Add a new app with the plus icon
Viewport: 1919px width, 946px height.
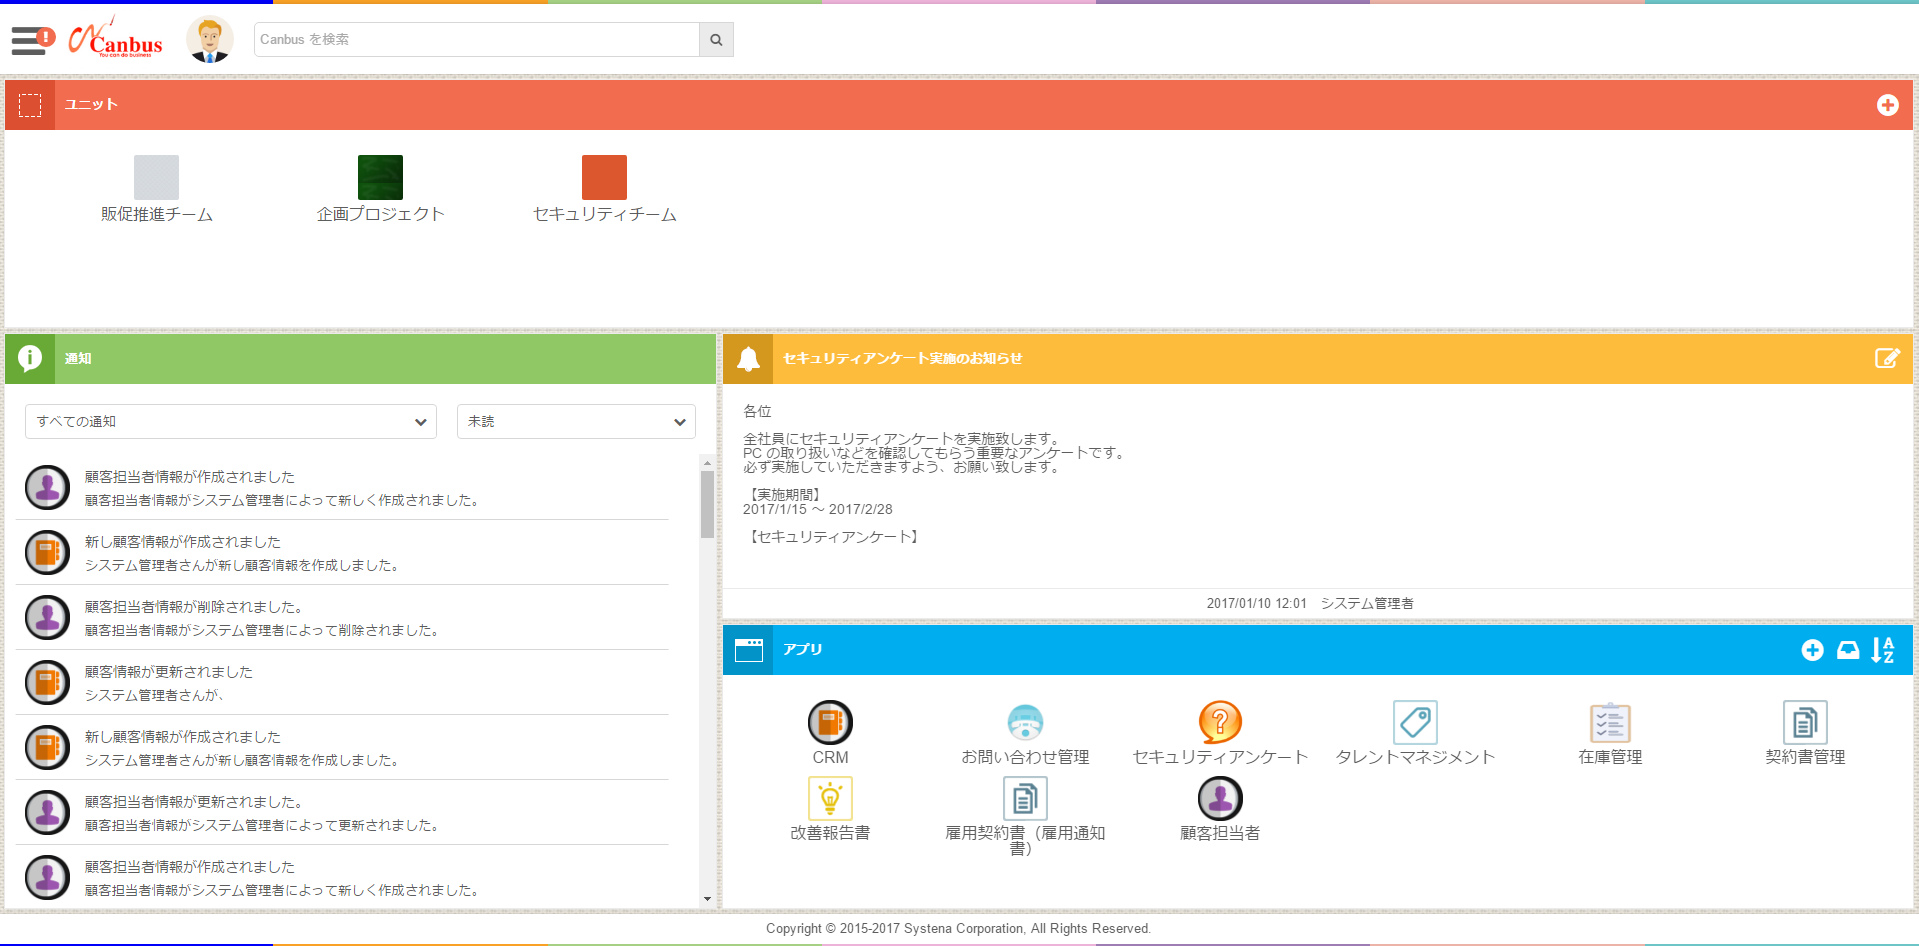tap(1813, 650)
